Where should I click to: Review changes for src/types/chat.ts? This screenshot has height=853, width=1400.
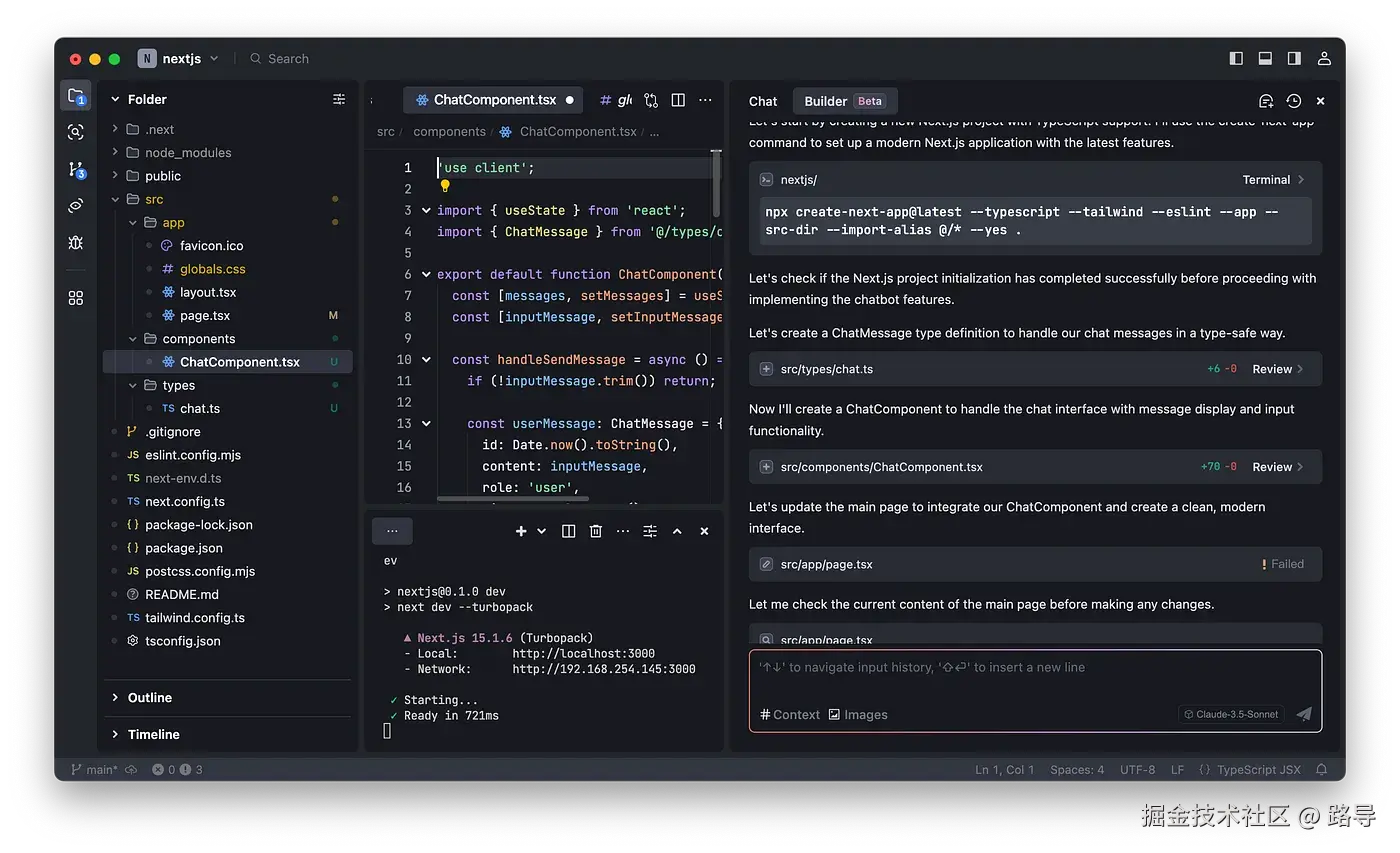pos(1278,369)
